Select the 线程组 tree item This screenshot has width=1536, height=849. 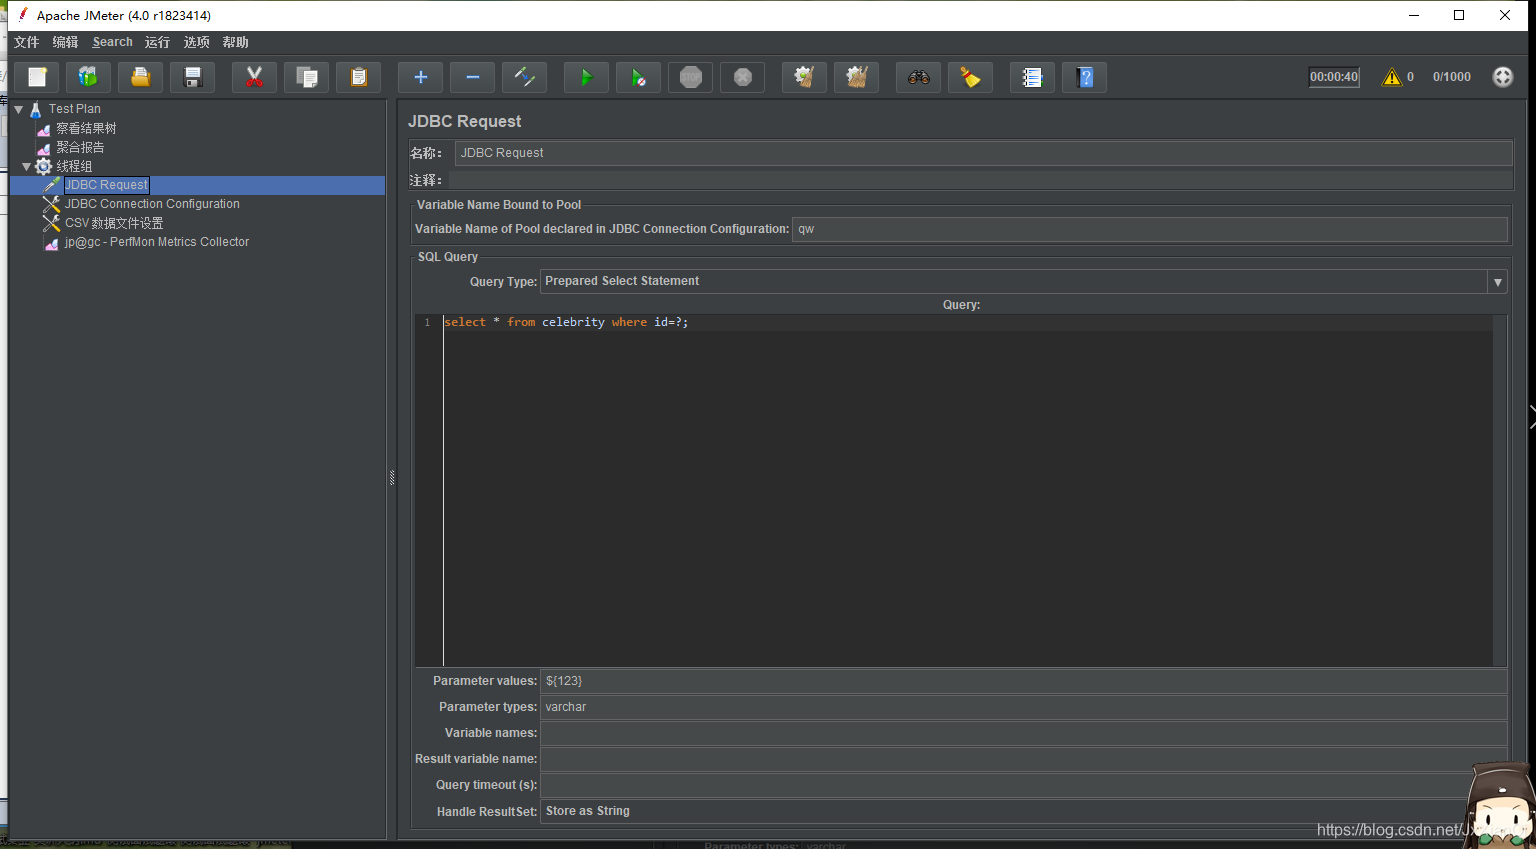point(74,166)
